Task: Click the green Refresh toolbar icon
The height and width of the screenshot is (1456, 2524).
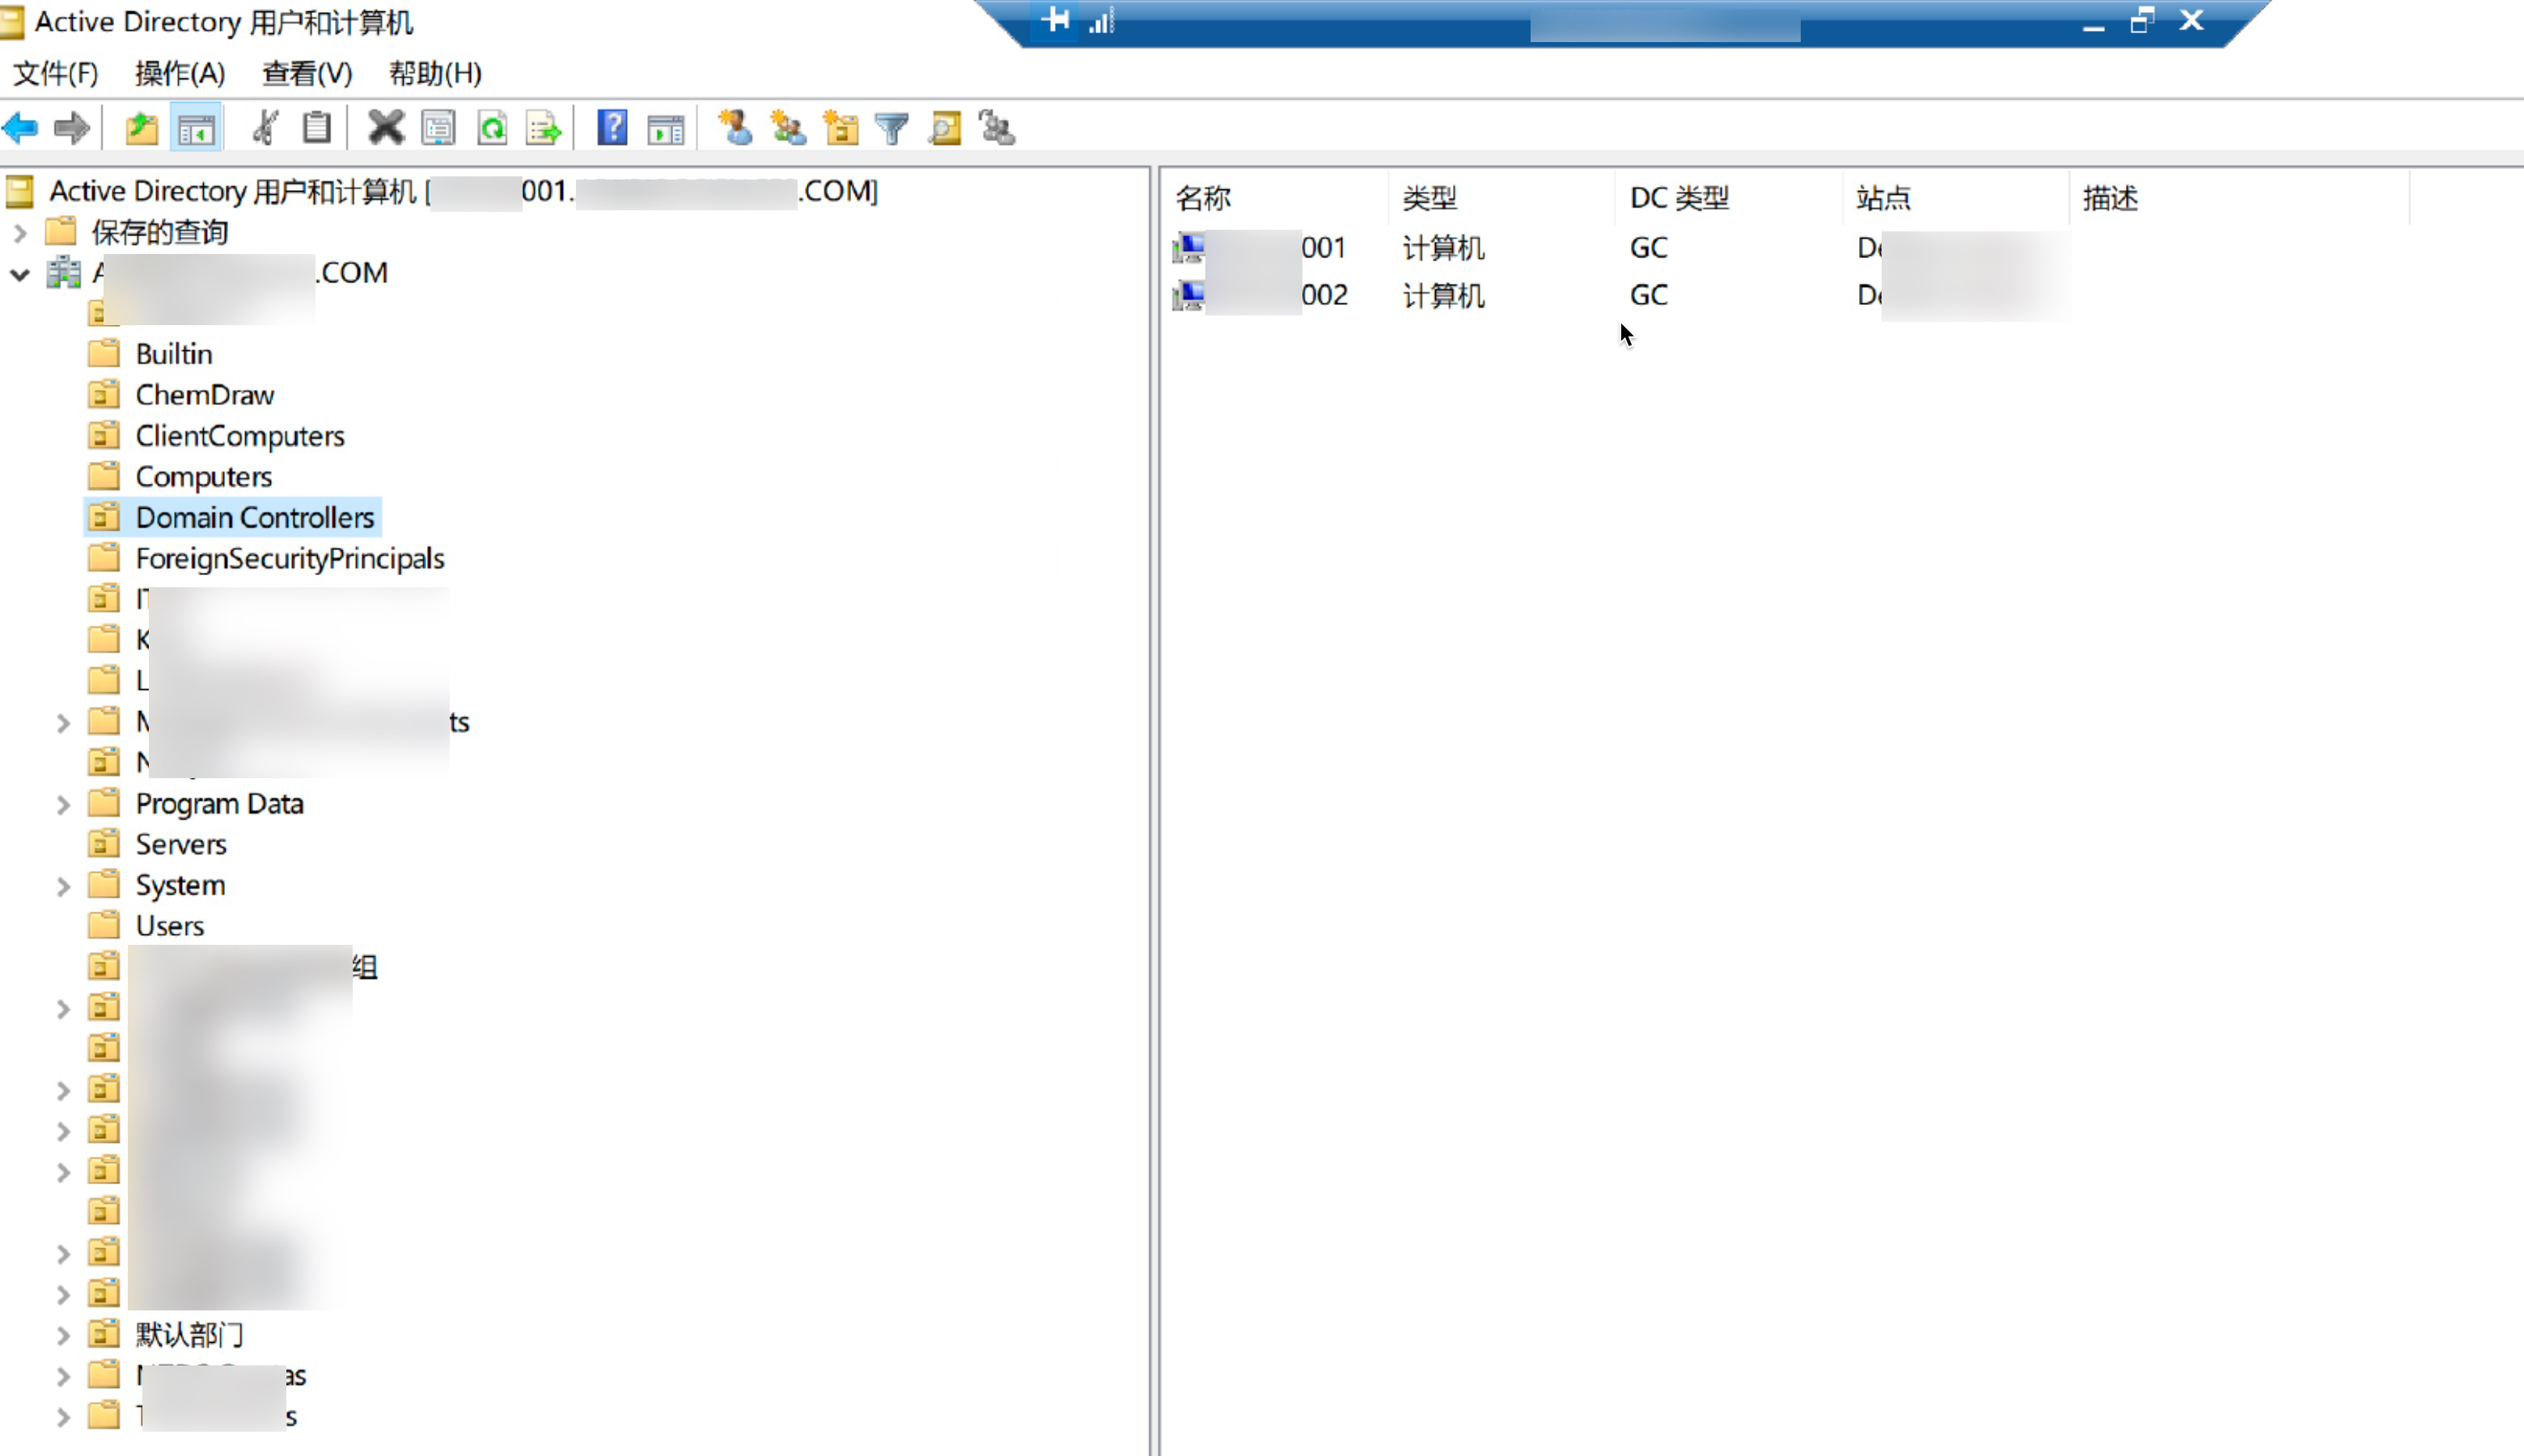Action: 492,128
